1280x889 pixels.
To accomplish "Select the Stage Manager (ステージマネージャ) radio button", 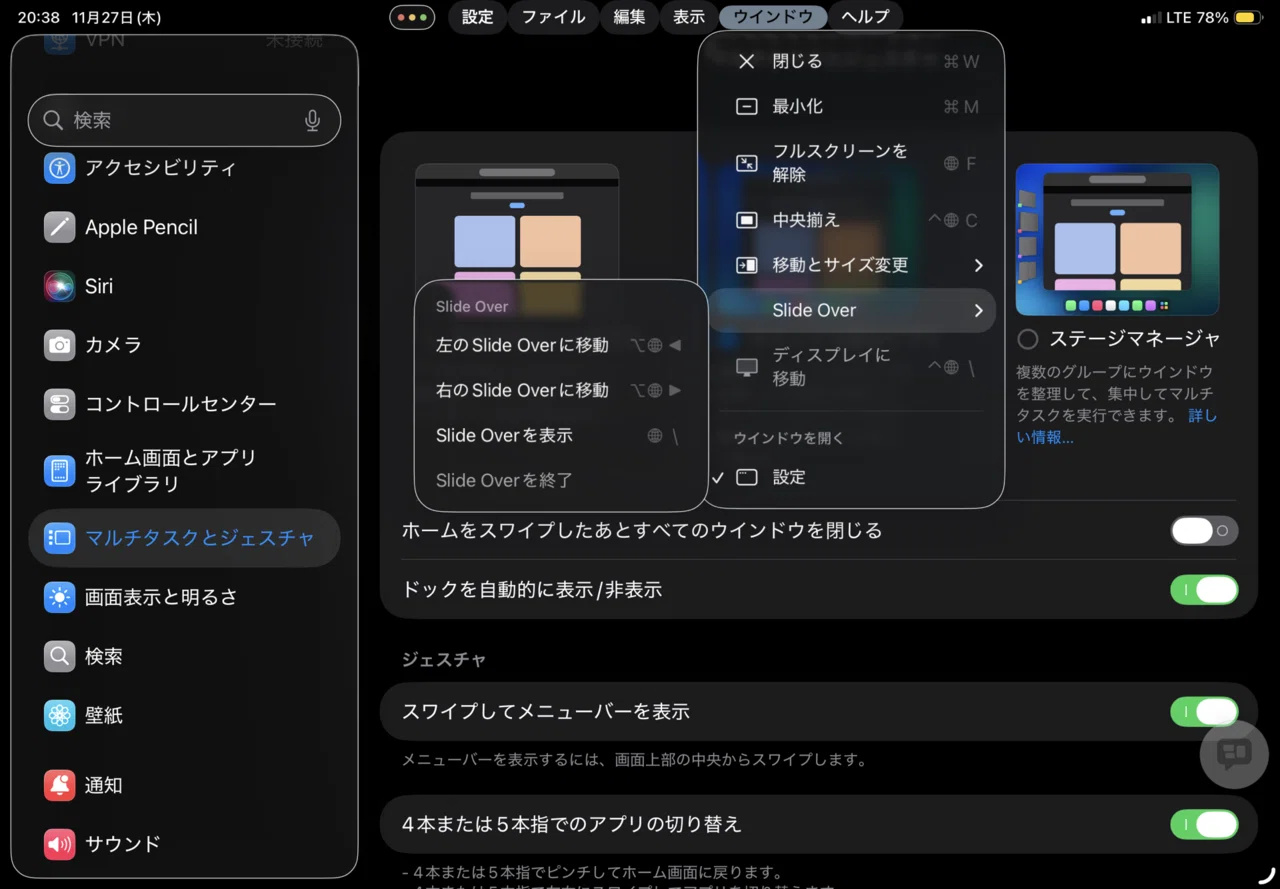I will point(1027,339).
